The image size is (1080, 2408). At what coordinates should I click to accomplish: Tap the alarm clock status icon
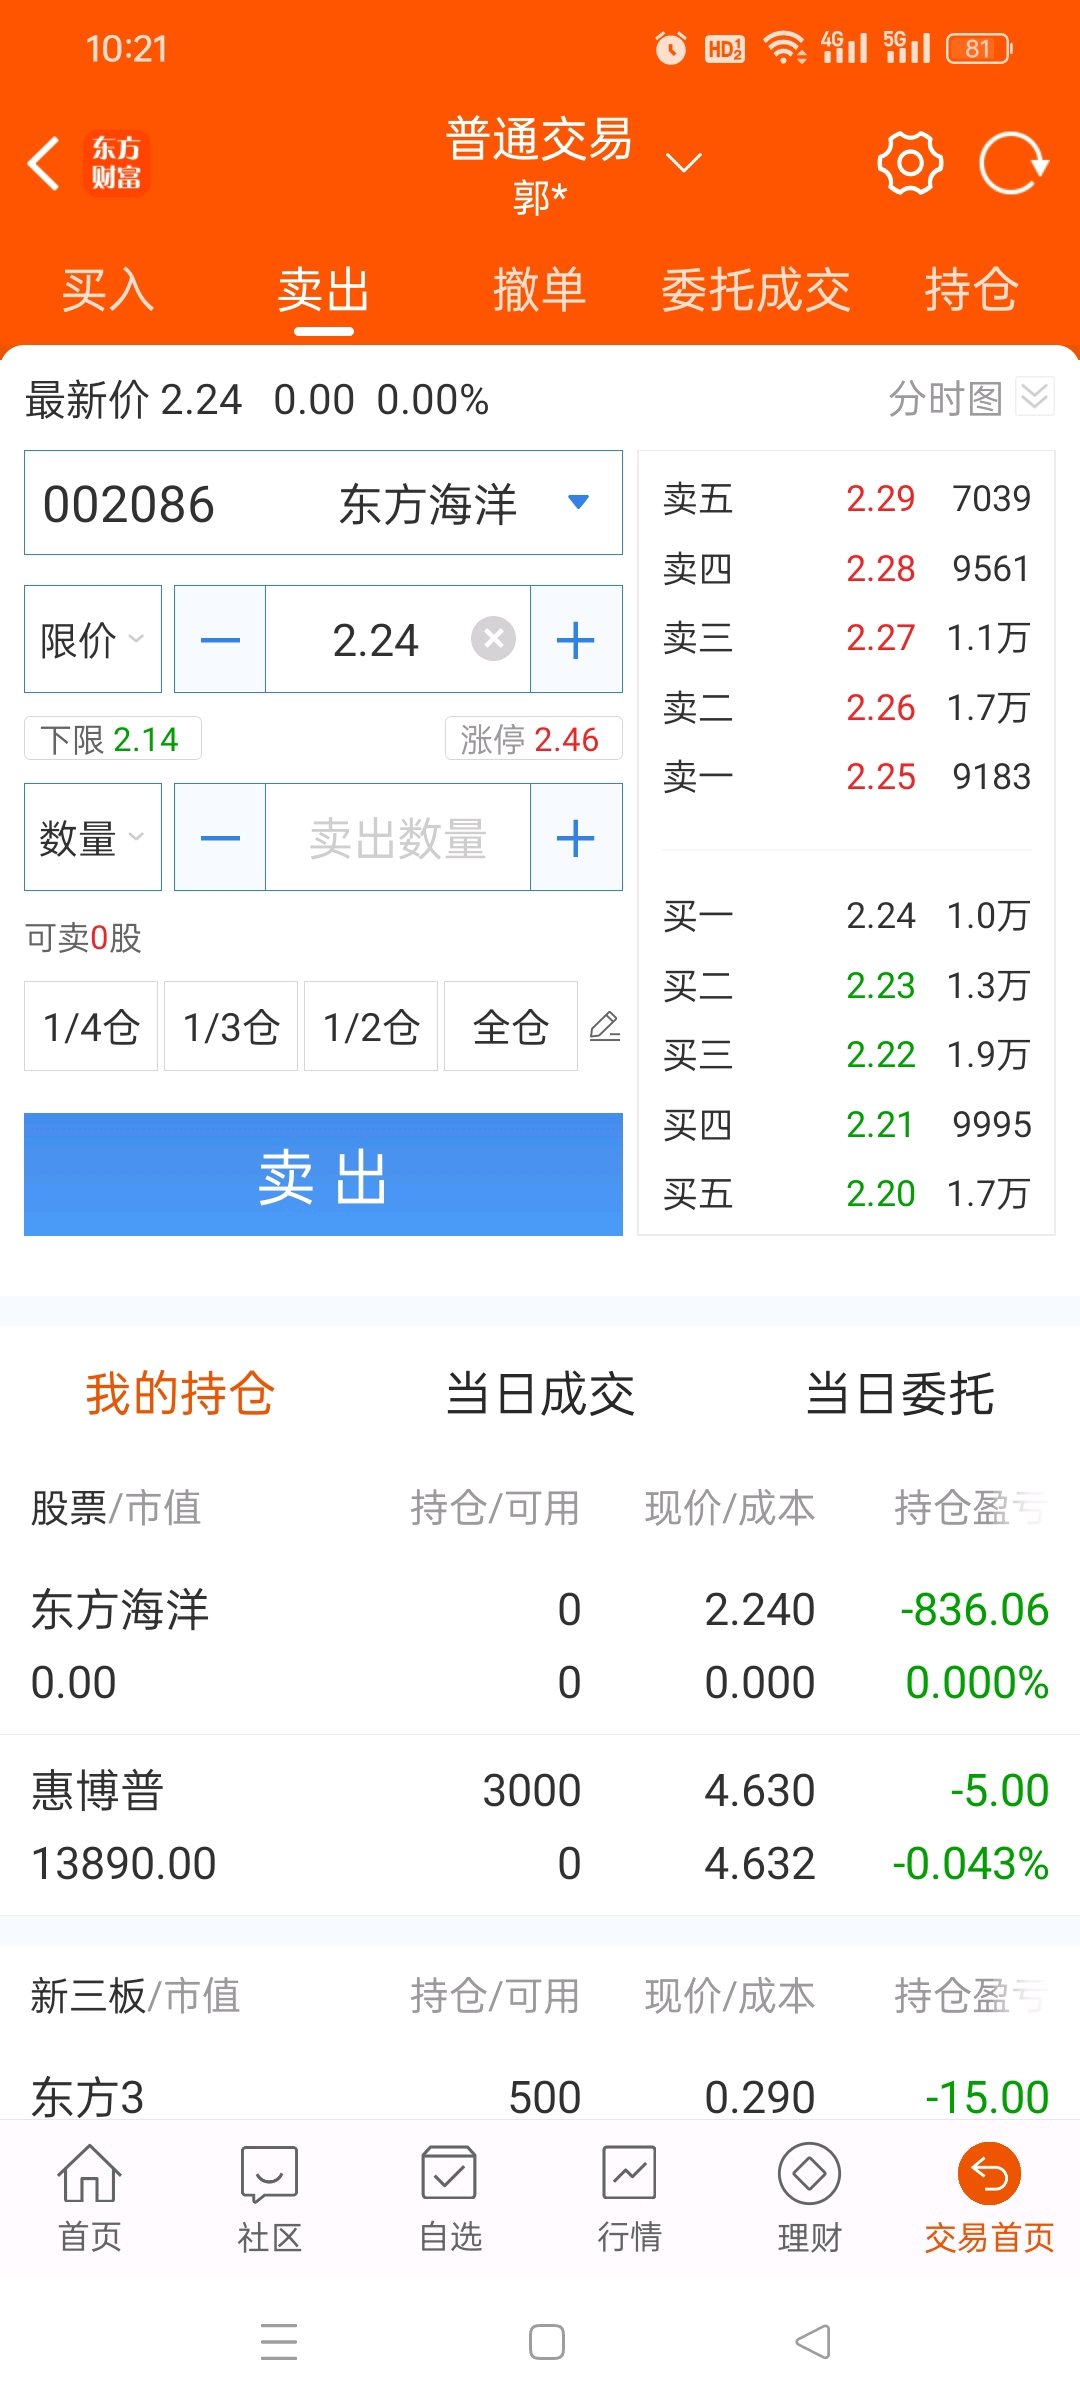(671, 48)
